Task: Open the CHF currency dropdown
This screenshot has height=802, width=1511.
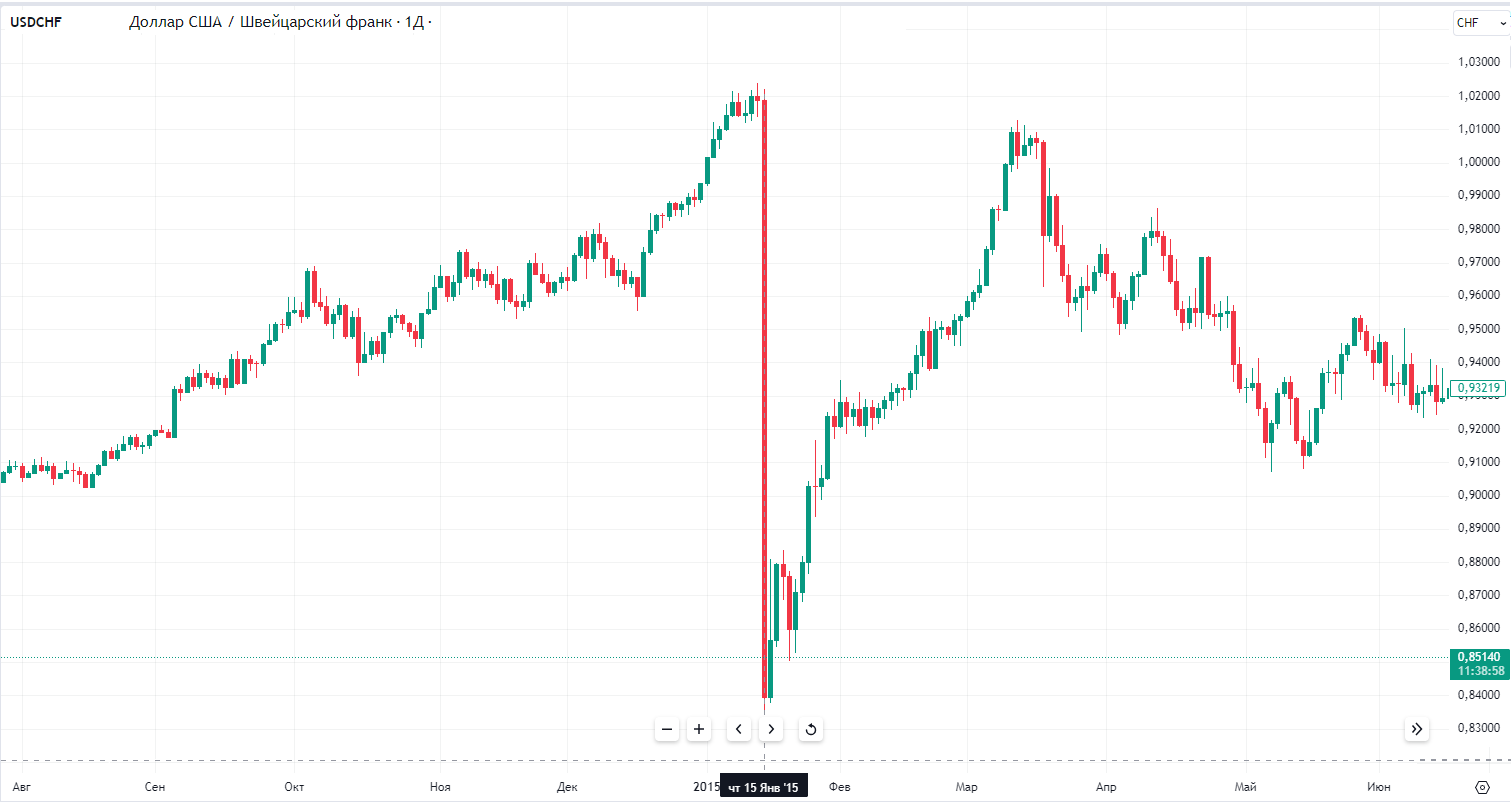Action: click(x=1480, y=23)
